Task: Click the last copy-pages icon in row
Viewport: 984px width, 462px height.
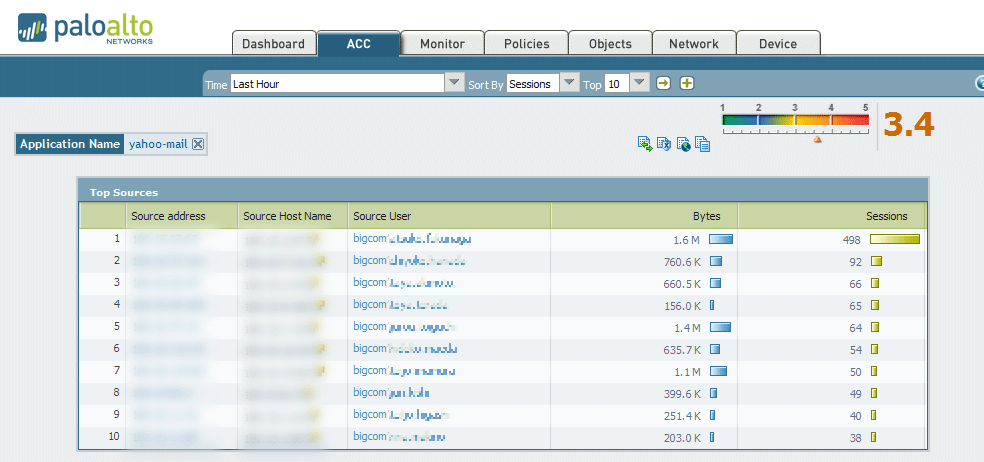Action: pyautogui.click(x=703, y=144)
